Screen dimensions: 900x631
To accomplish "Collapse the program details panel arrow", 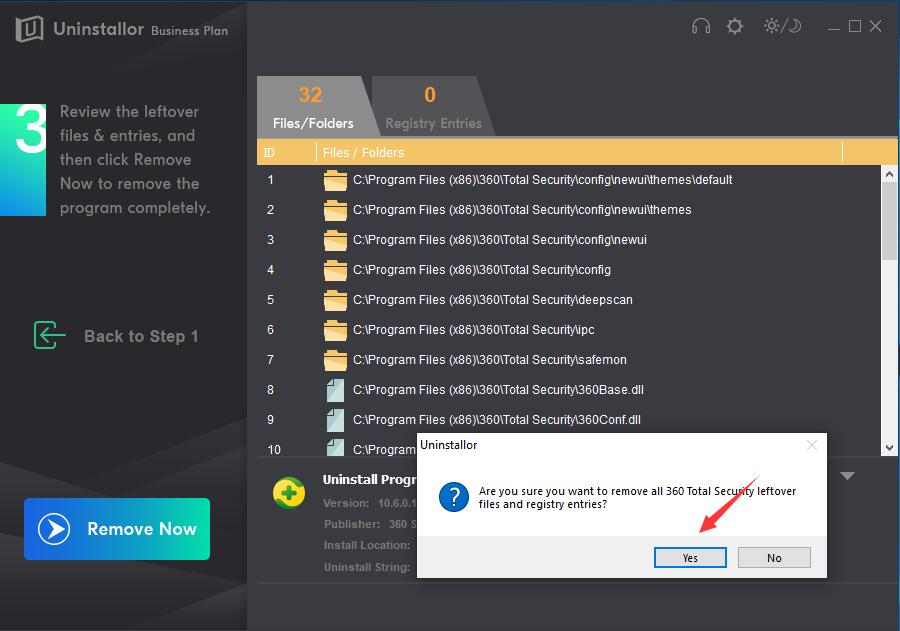I will tap(847, 476).
